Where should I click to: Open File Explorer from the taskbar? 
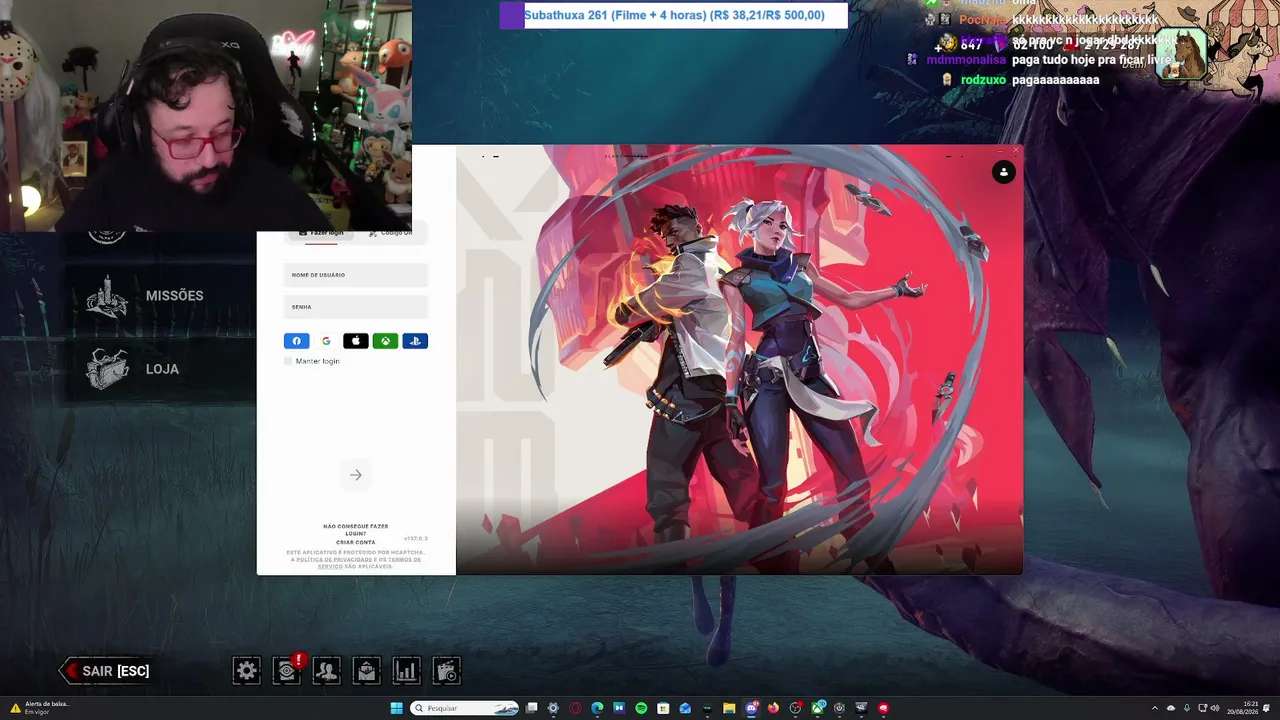tap(729, 708)
